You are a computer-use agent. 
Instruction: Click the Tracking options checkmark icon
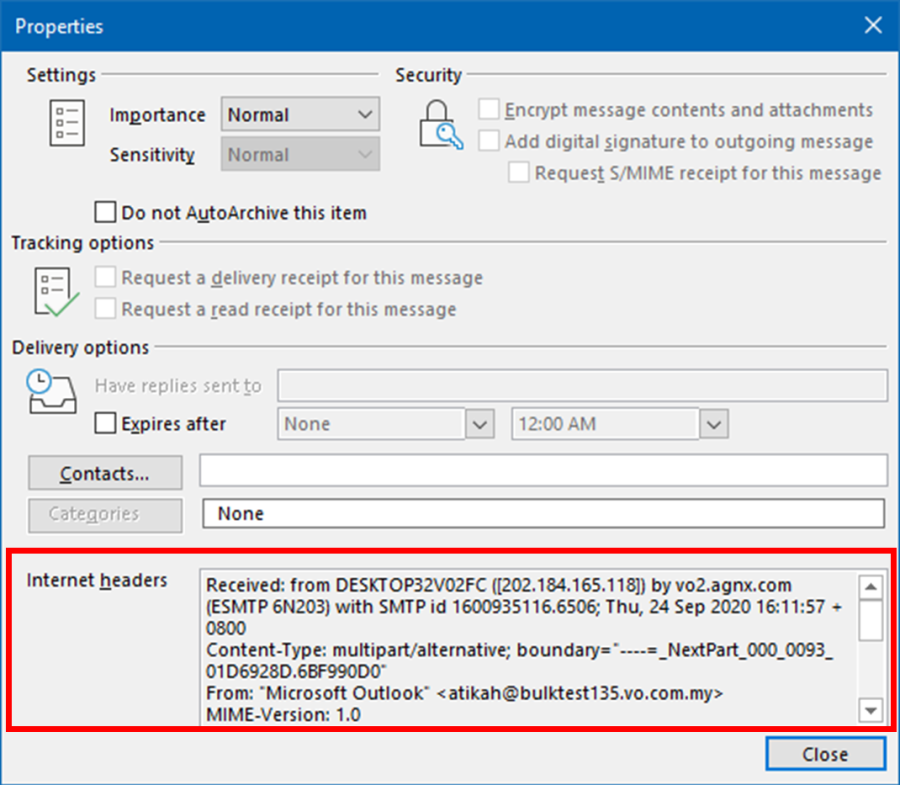[52, 293]
